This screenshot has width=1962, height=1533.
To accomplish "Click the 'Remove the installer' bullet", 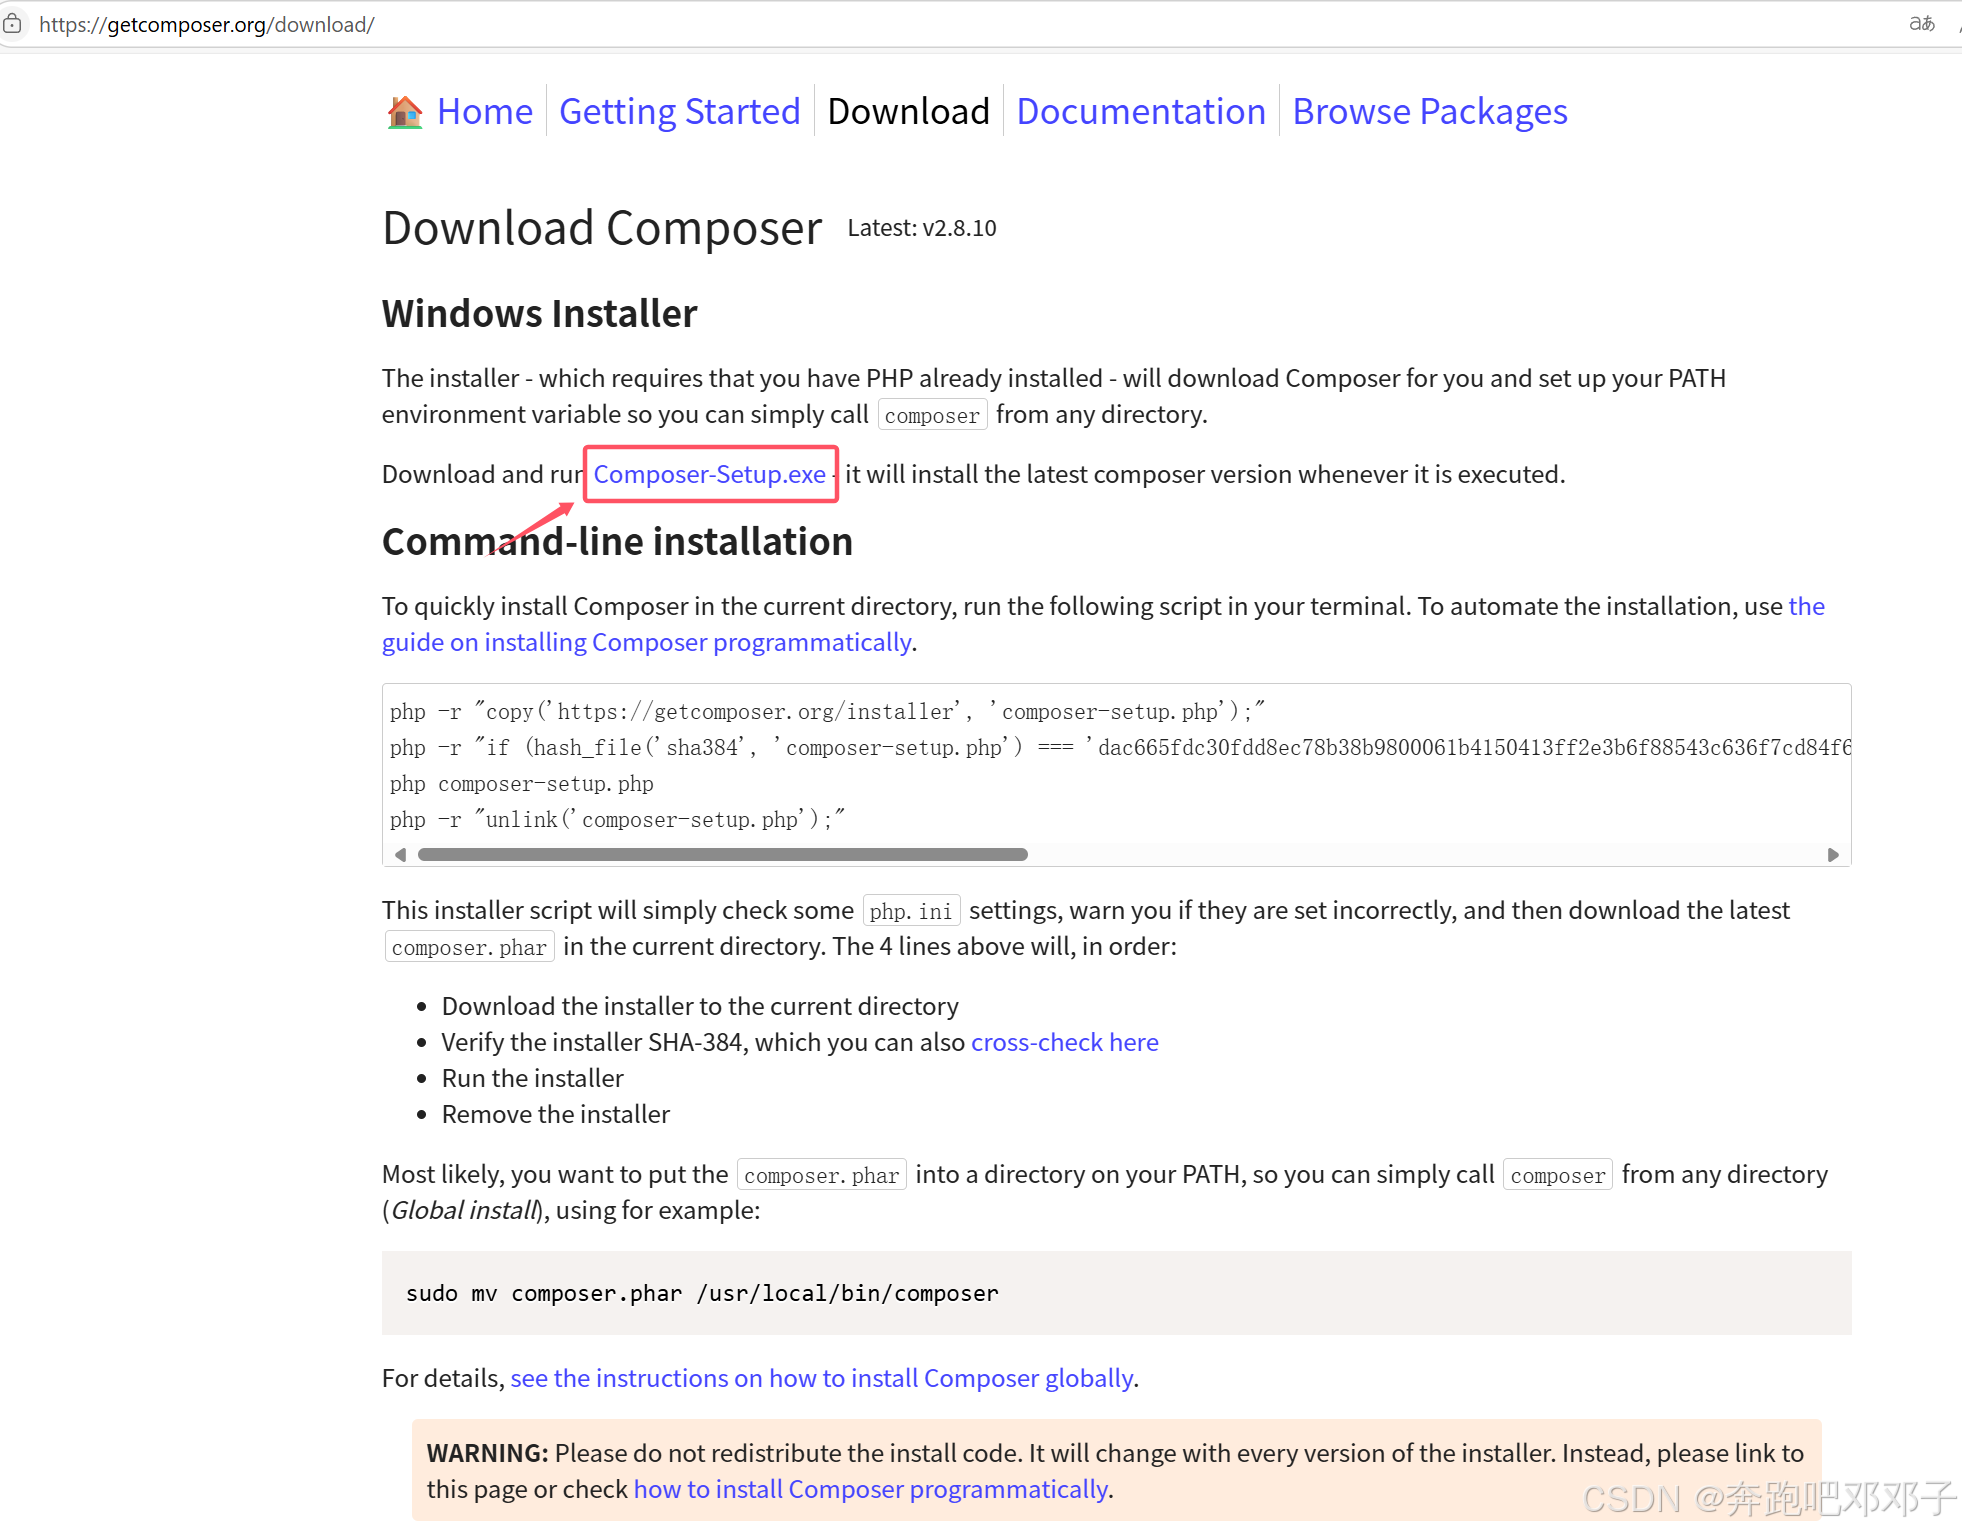I will click(x=556, y=1114).
